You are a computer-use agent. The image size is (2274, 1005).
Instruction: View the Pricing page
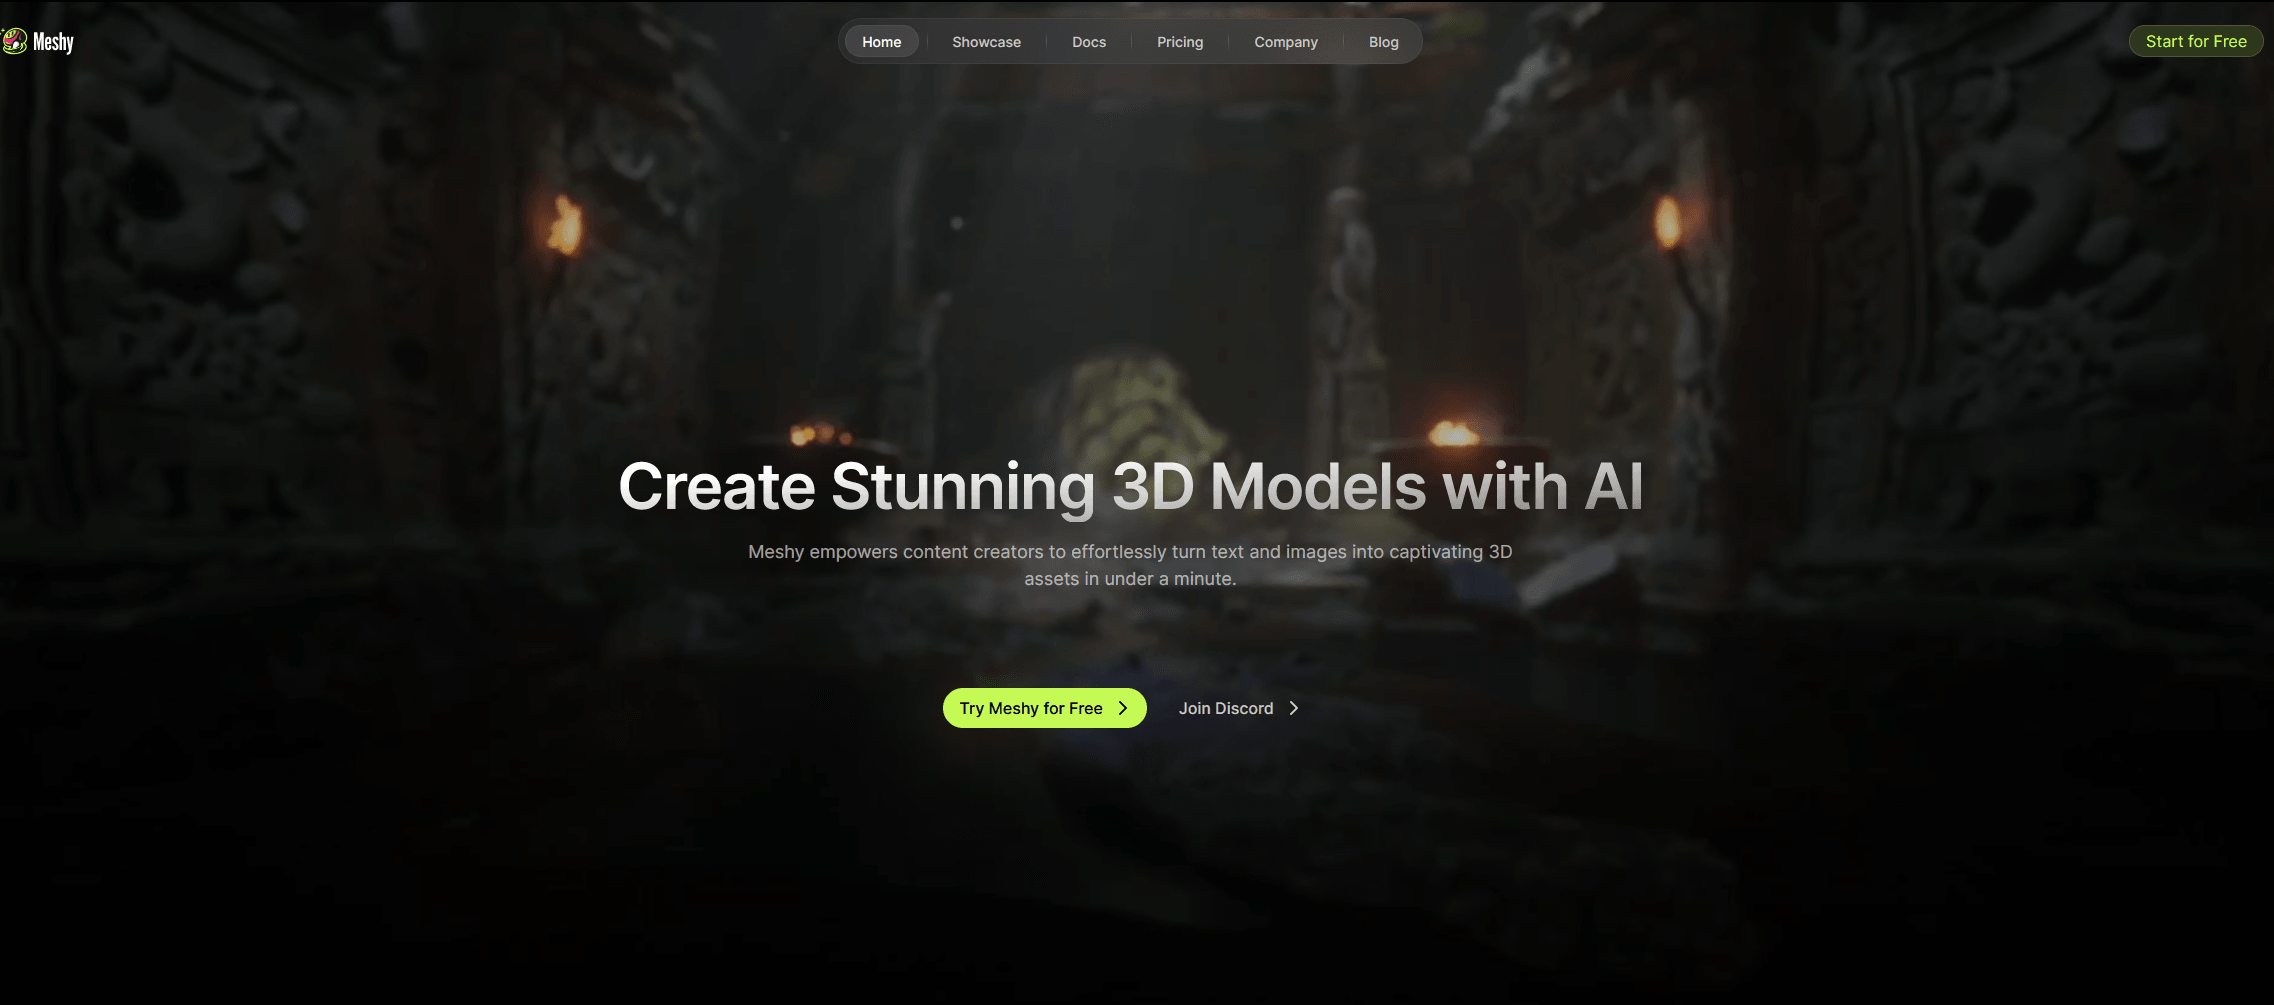coord(1180,42)
